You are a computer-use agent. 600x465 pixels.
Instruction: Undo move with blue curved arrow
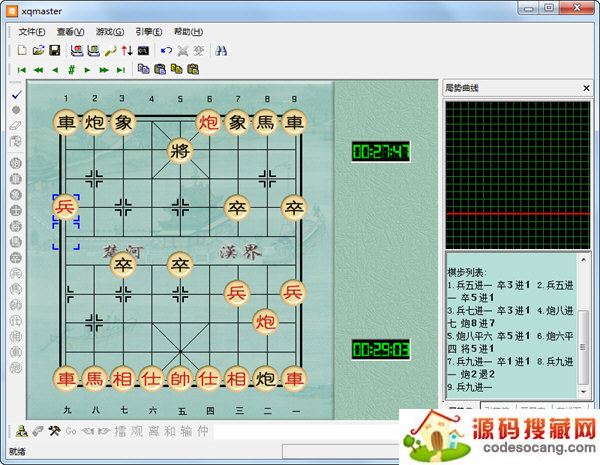[166, 51]
